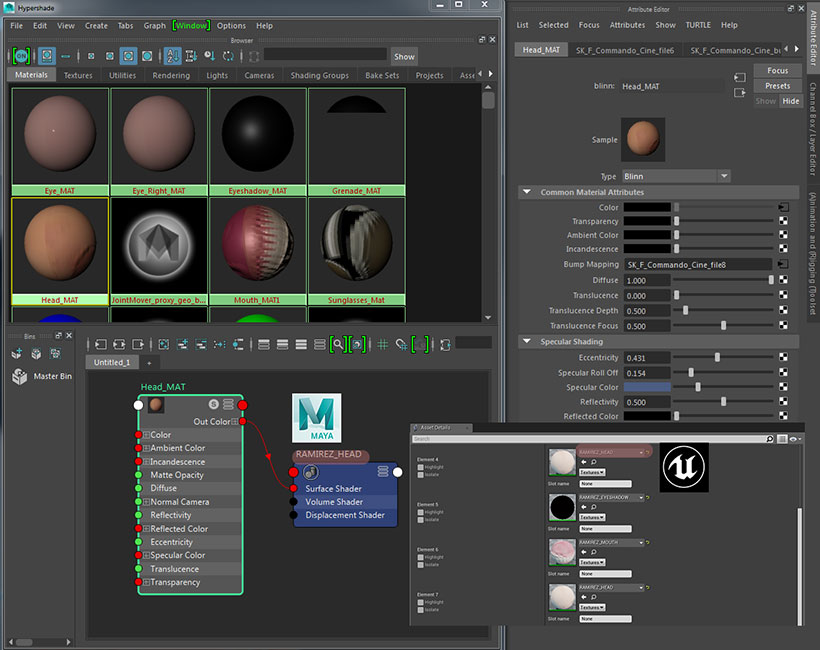Click the Color map checker button icon
The width and height of the screenshot is (820, 650).
pyautogui.click(x=783, y=207)
